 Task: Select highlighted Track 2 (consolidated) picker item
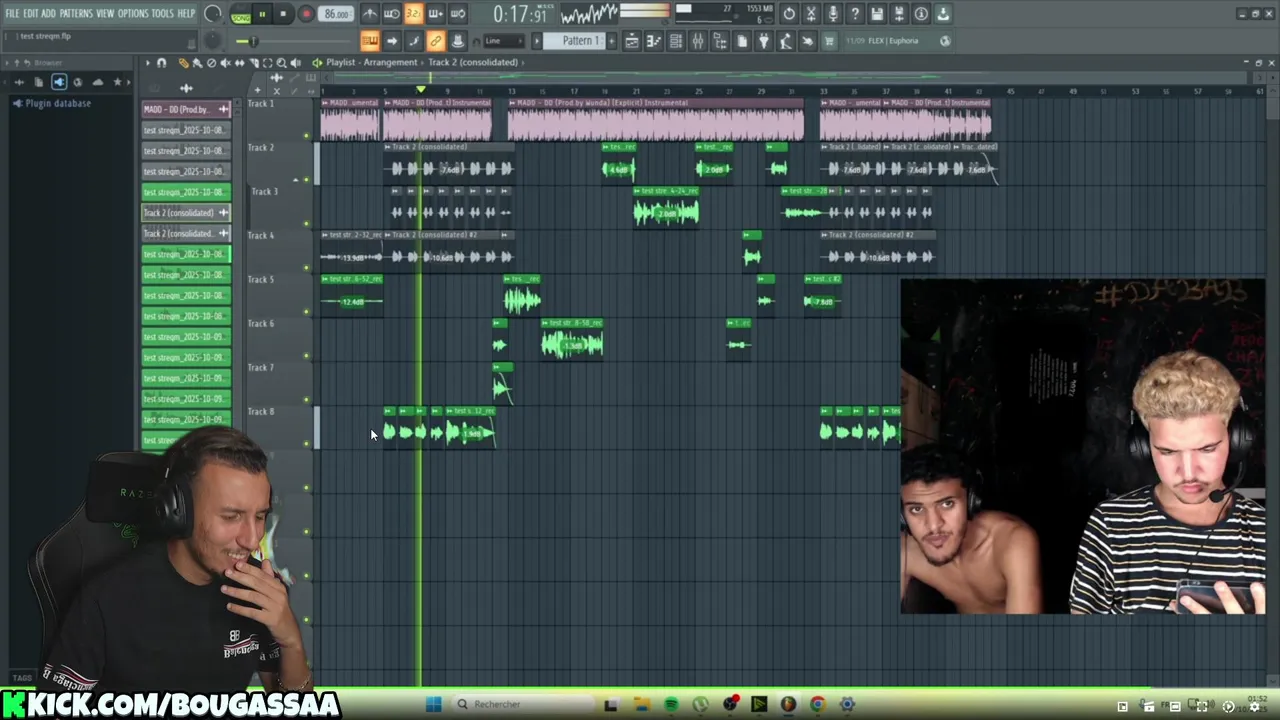pyautogui.click(x=186, y=212)
